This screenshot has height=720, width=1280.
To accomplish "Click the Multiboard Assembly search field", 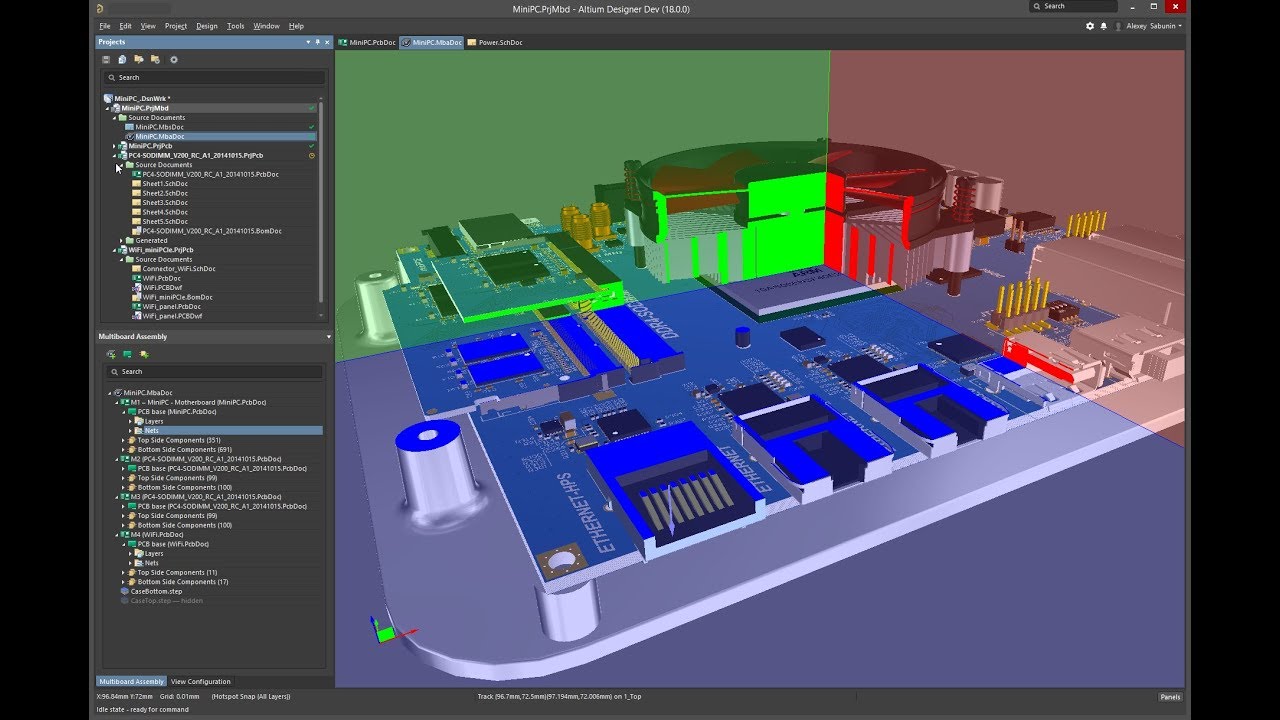I will (215, 372).
